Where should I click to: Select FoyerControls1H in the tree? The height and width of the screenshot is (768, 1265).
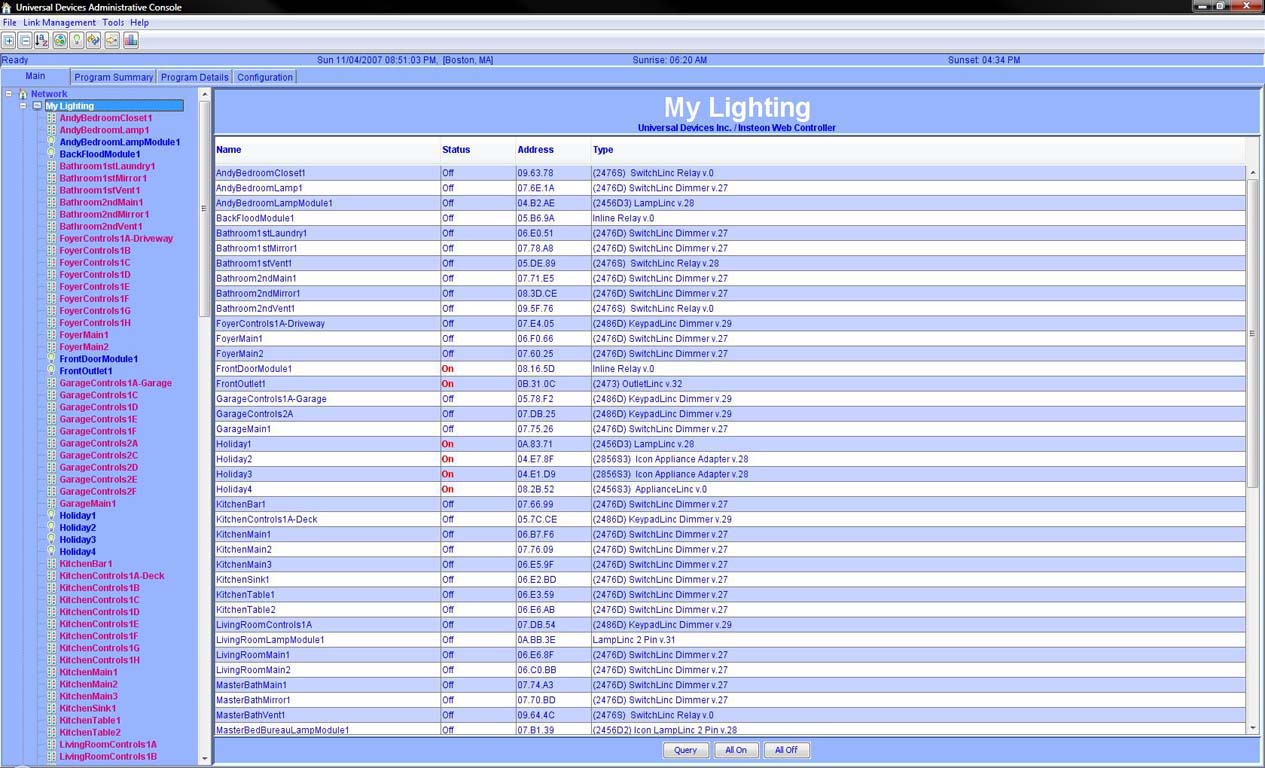click(95, 323)
